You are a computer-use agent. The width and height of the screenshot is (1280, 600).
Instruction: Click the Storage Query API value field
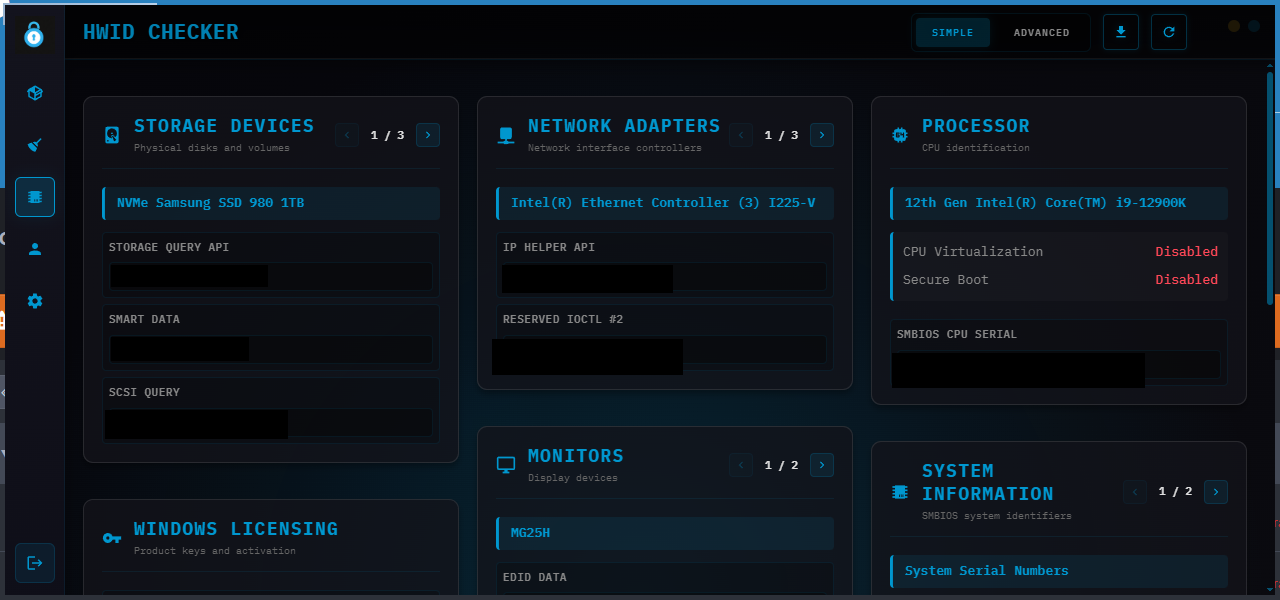point(271,276)
